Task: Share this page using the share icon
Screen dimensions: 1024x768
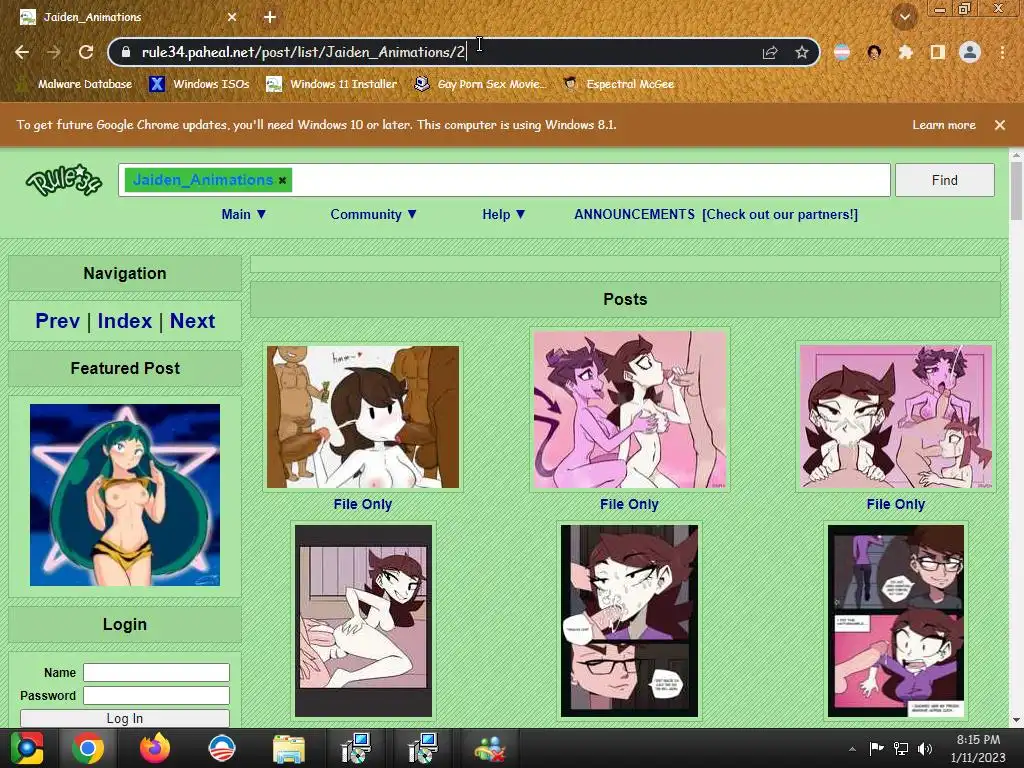Action: pyautogui.click(x=770, y=52)
